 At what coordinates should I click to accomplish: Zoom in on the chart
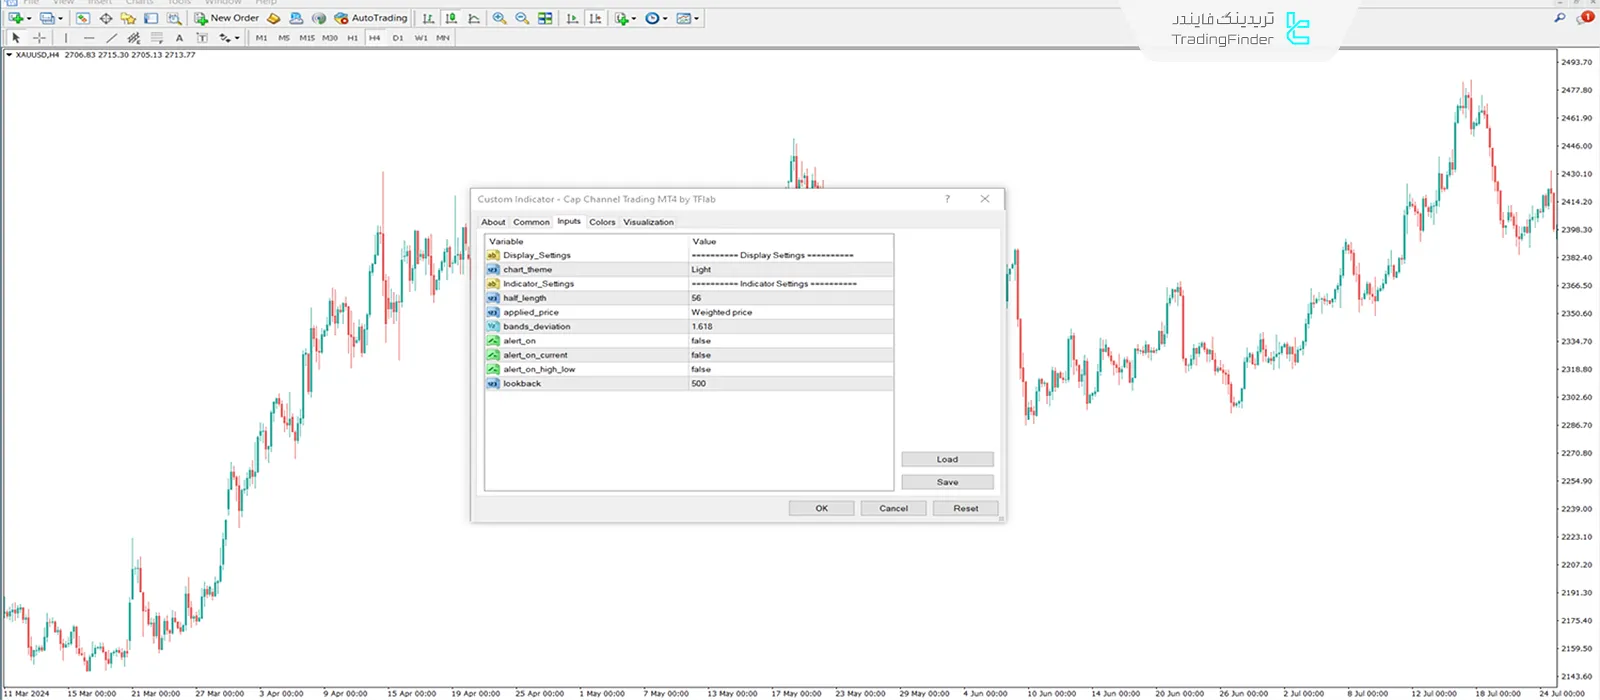(499, 18)
